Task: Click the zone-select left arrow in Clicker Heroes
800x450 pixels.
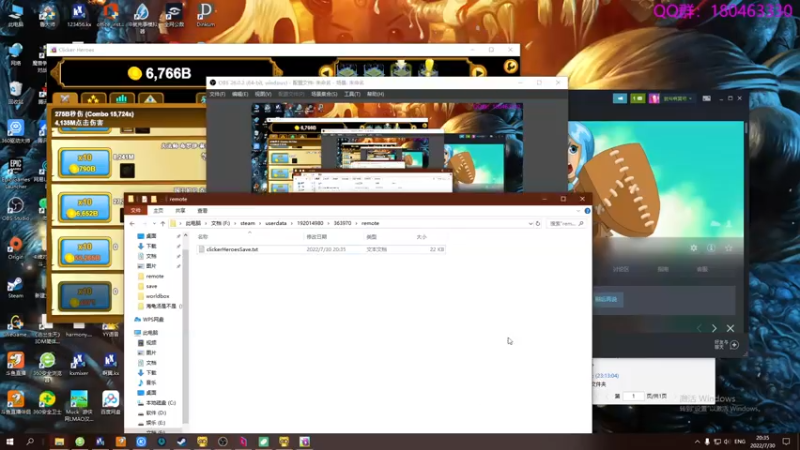Action: point(326,72)
